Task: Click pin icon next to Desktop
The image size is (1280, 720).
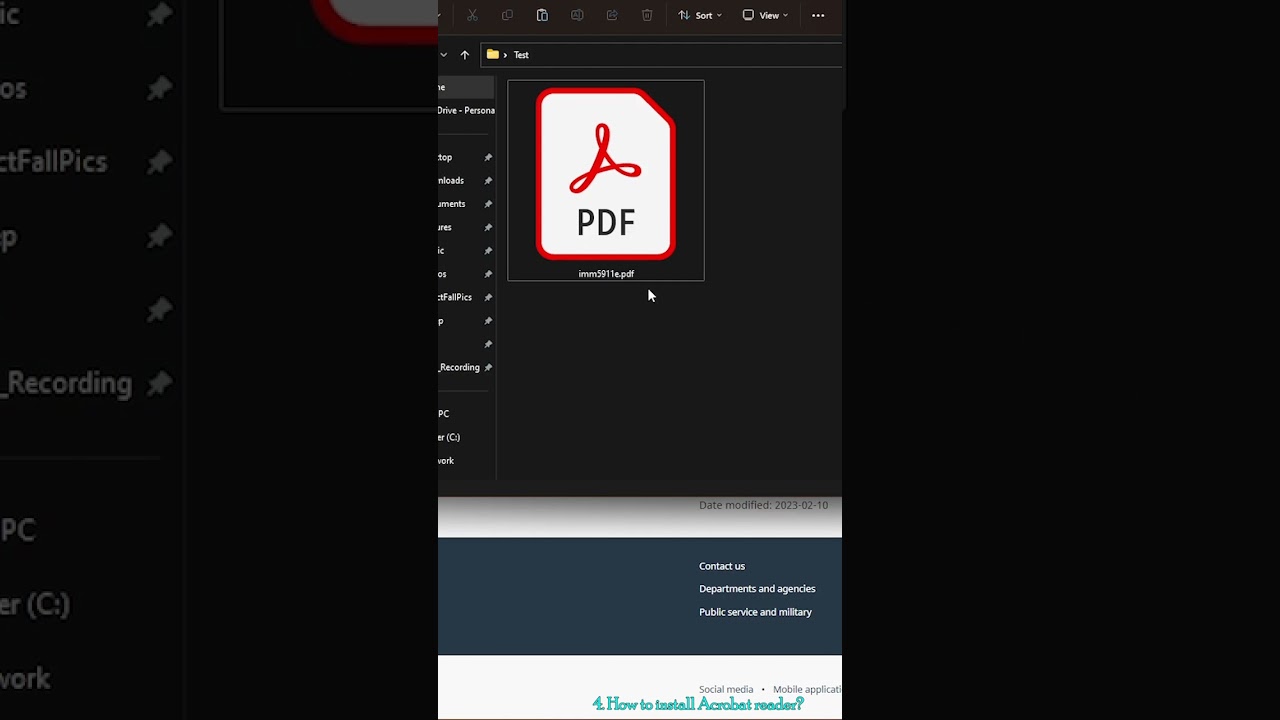Action: (488, 157)
